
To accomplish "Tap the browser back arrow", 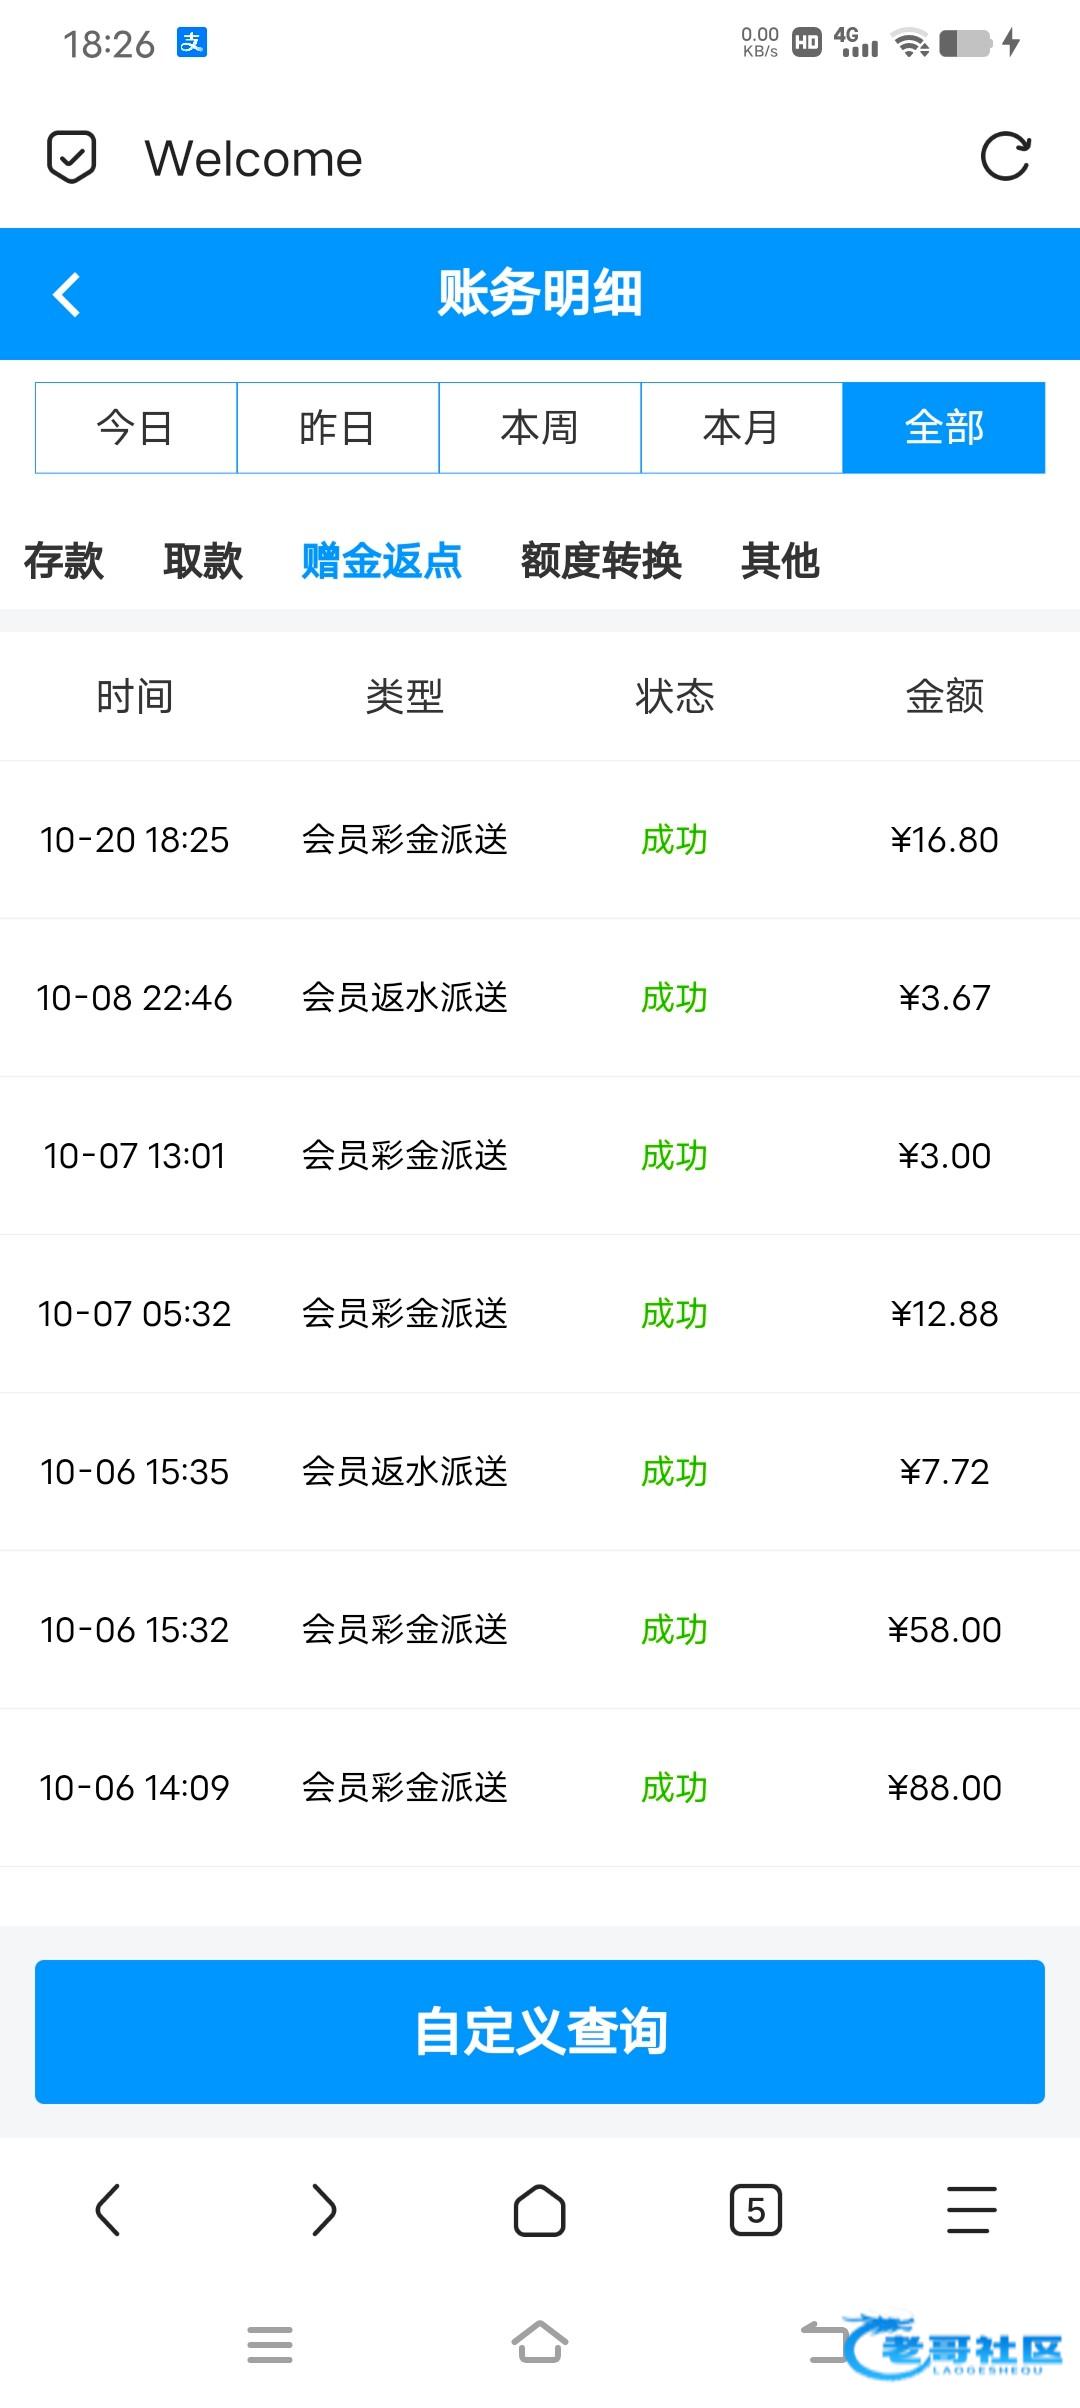I will point(108,2209).
